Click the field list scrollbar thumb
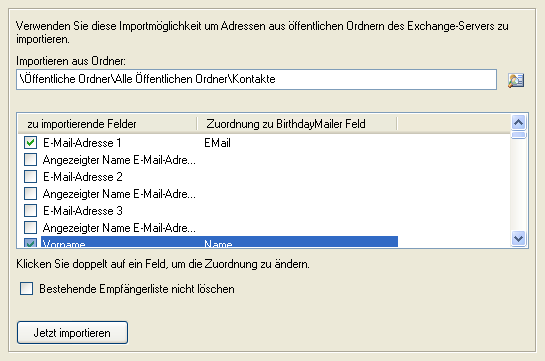The image size is (545, 361). [519, 134]
